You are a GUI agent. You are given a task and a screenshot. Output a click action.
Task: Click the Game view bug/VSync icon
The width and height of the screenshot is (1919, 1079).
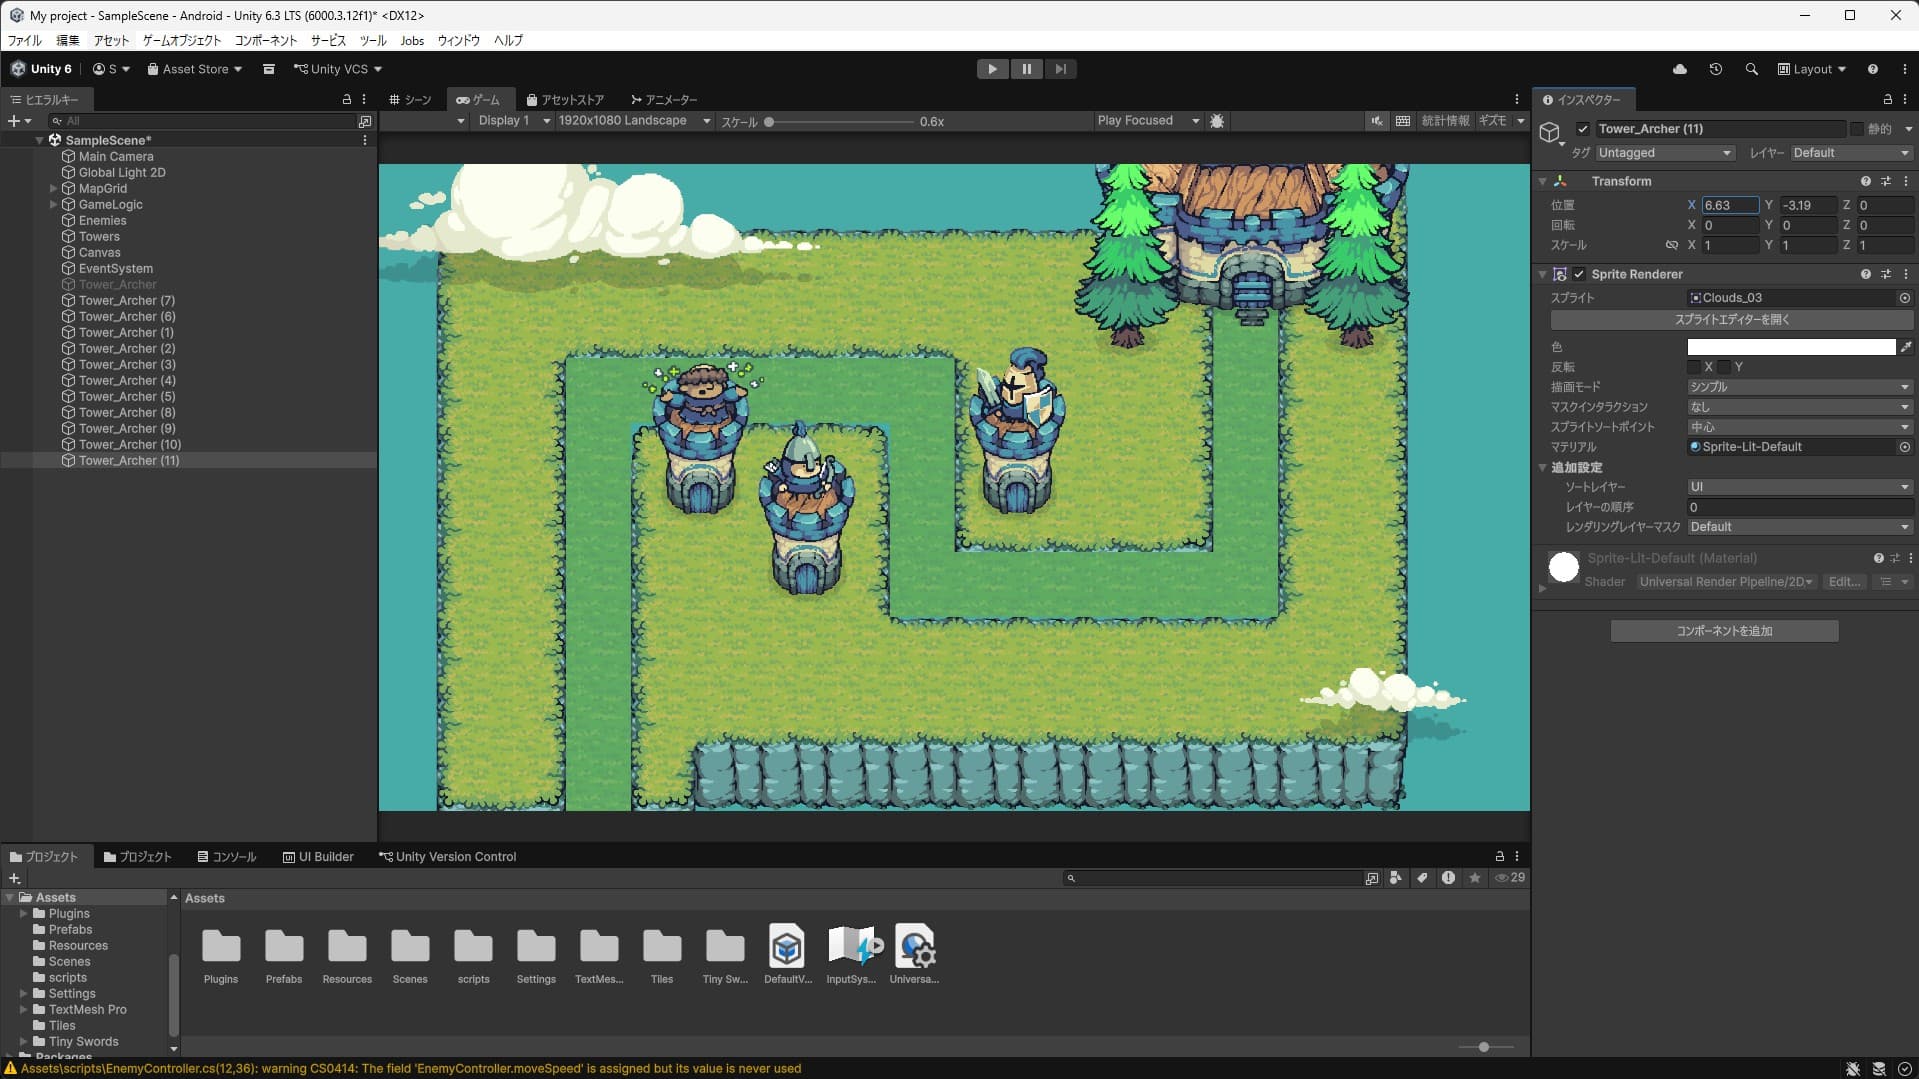1217,121
